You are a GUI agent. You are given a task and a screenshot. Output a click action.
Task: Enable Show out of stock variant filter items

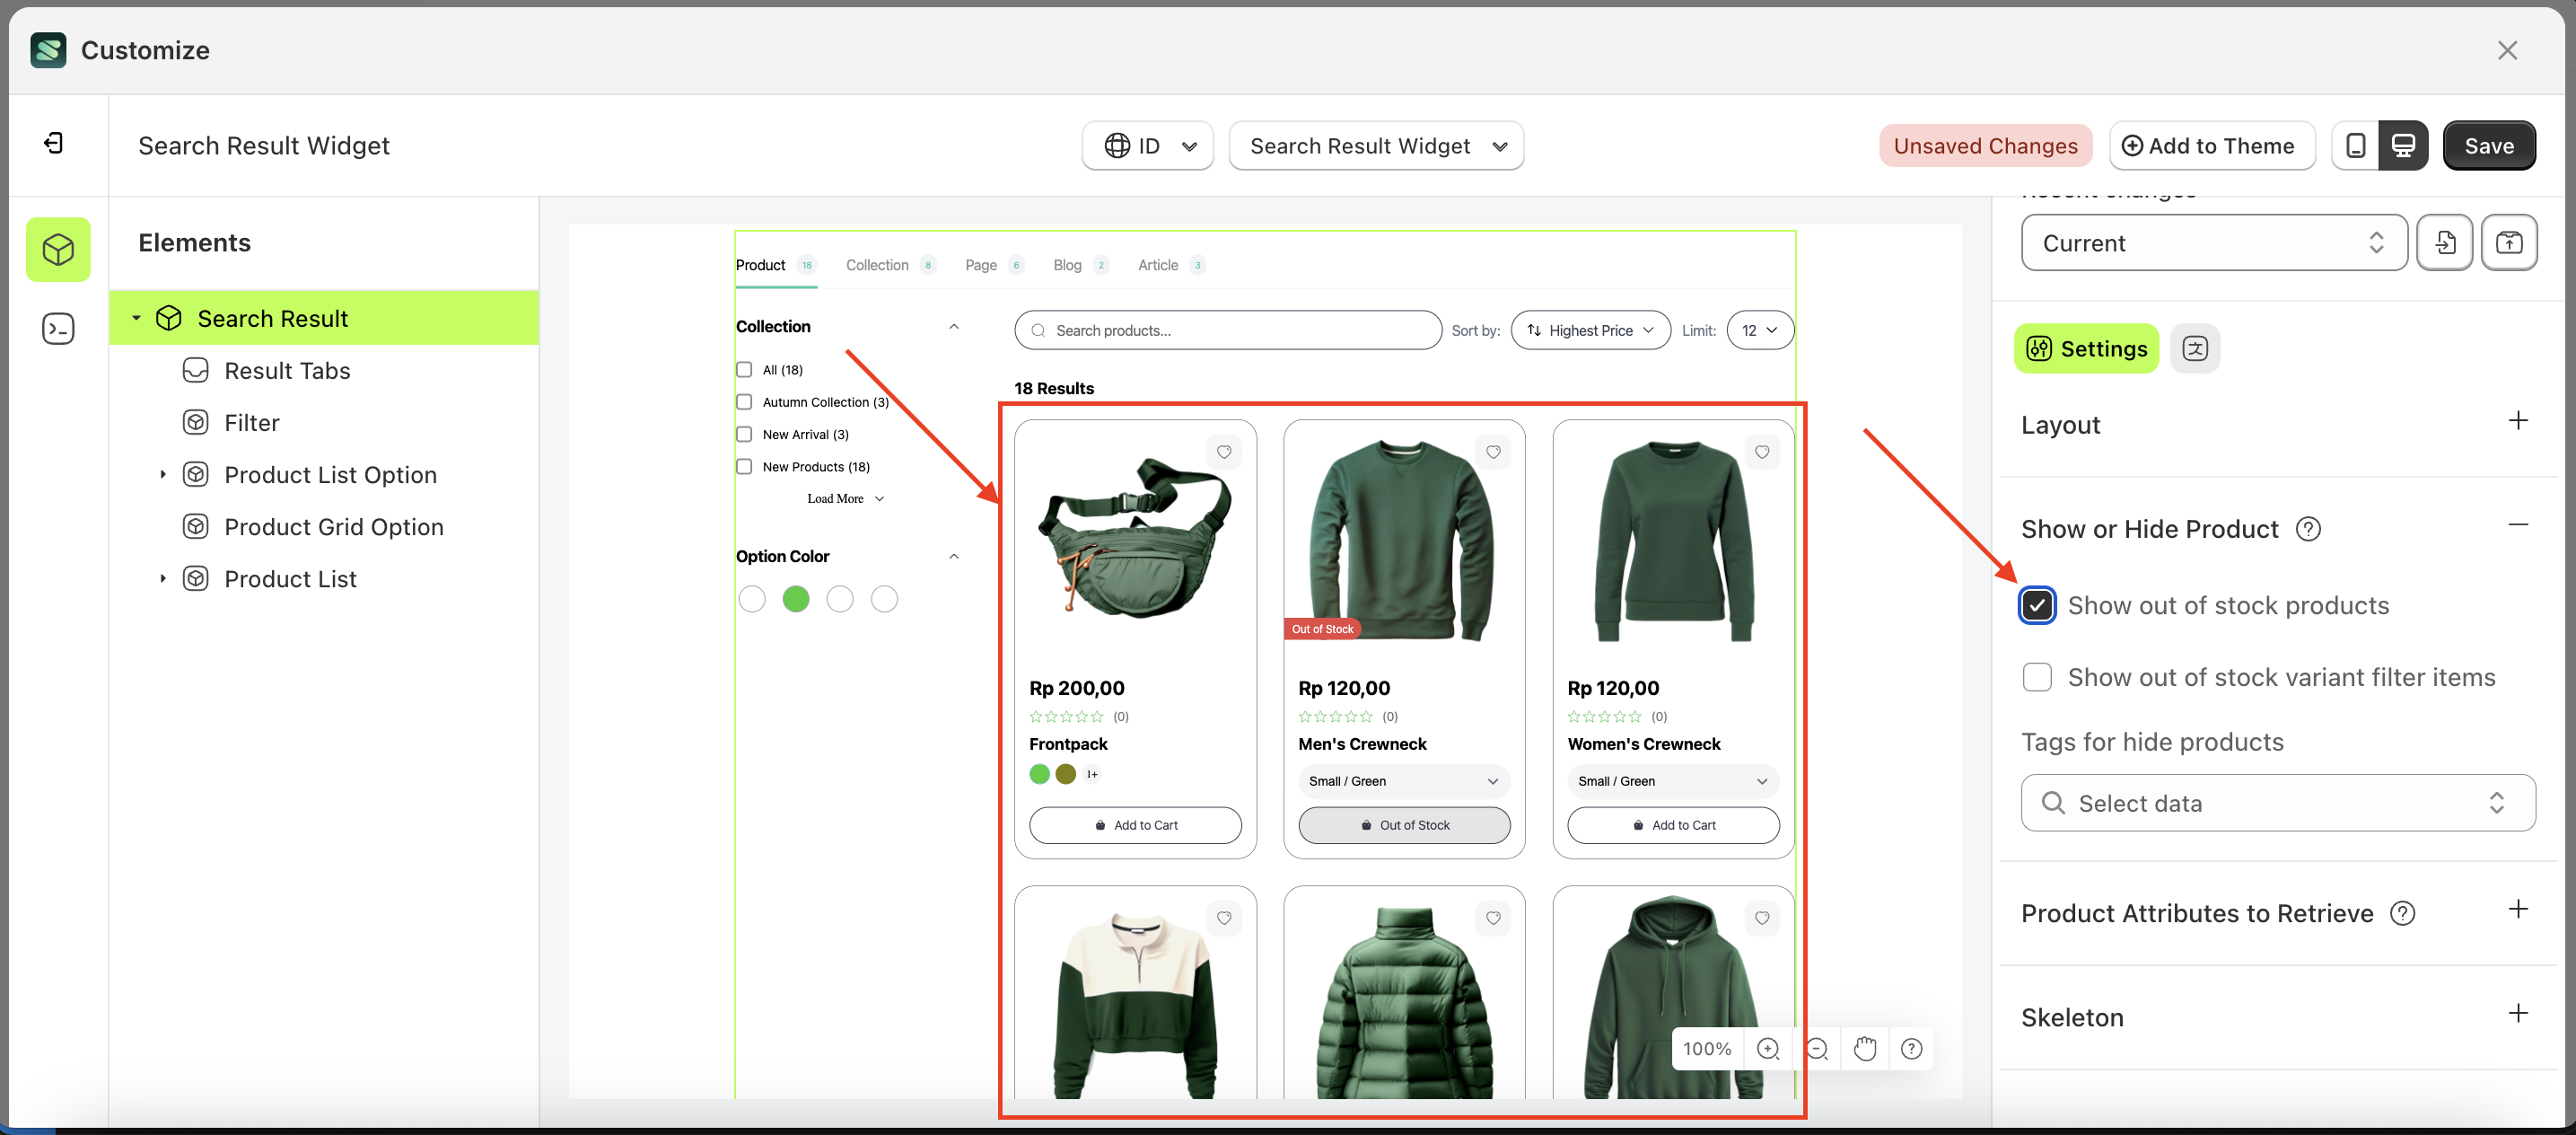(x=2037, y=677)
